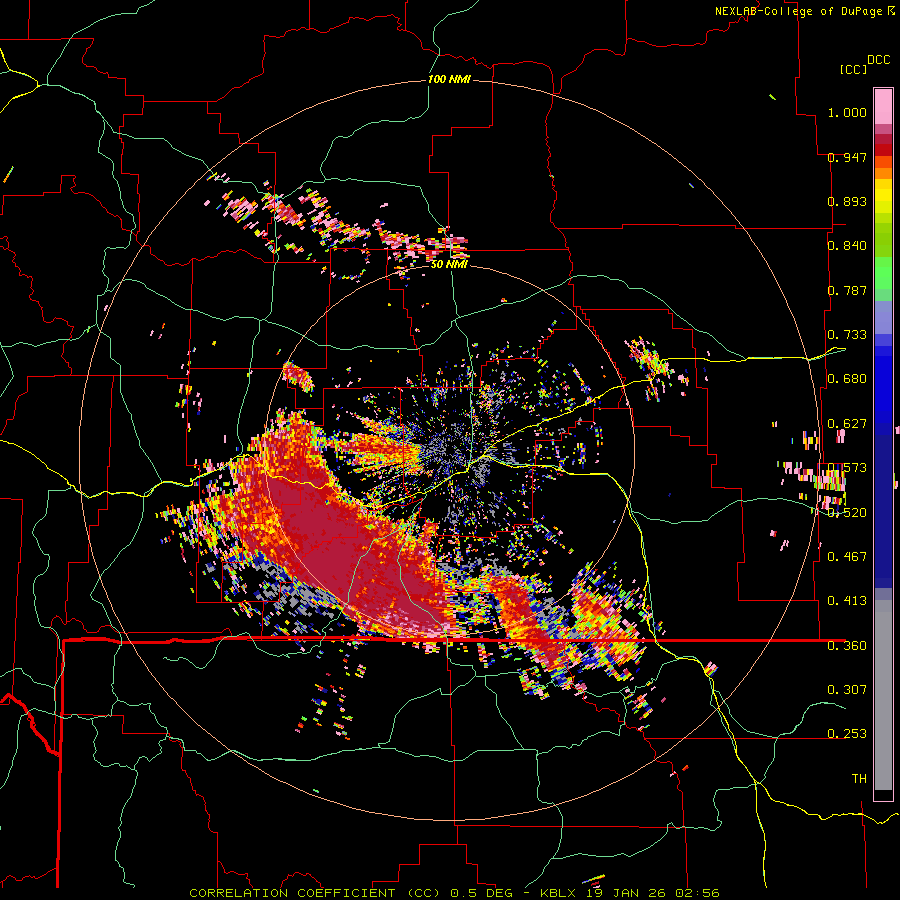Image resolution: width=900 pixels, height=900 pixels.
Task: Click the Correlation Coefficient KBLX caption text
Action: (454, 893)
